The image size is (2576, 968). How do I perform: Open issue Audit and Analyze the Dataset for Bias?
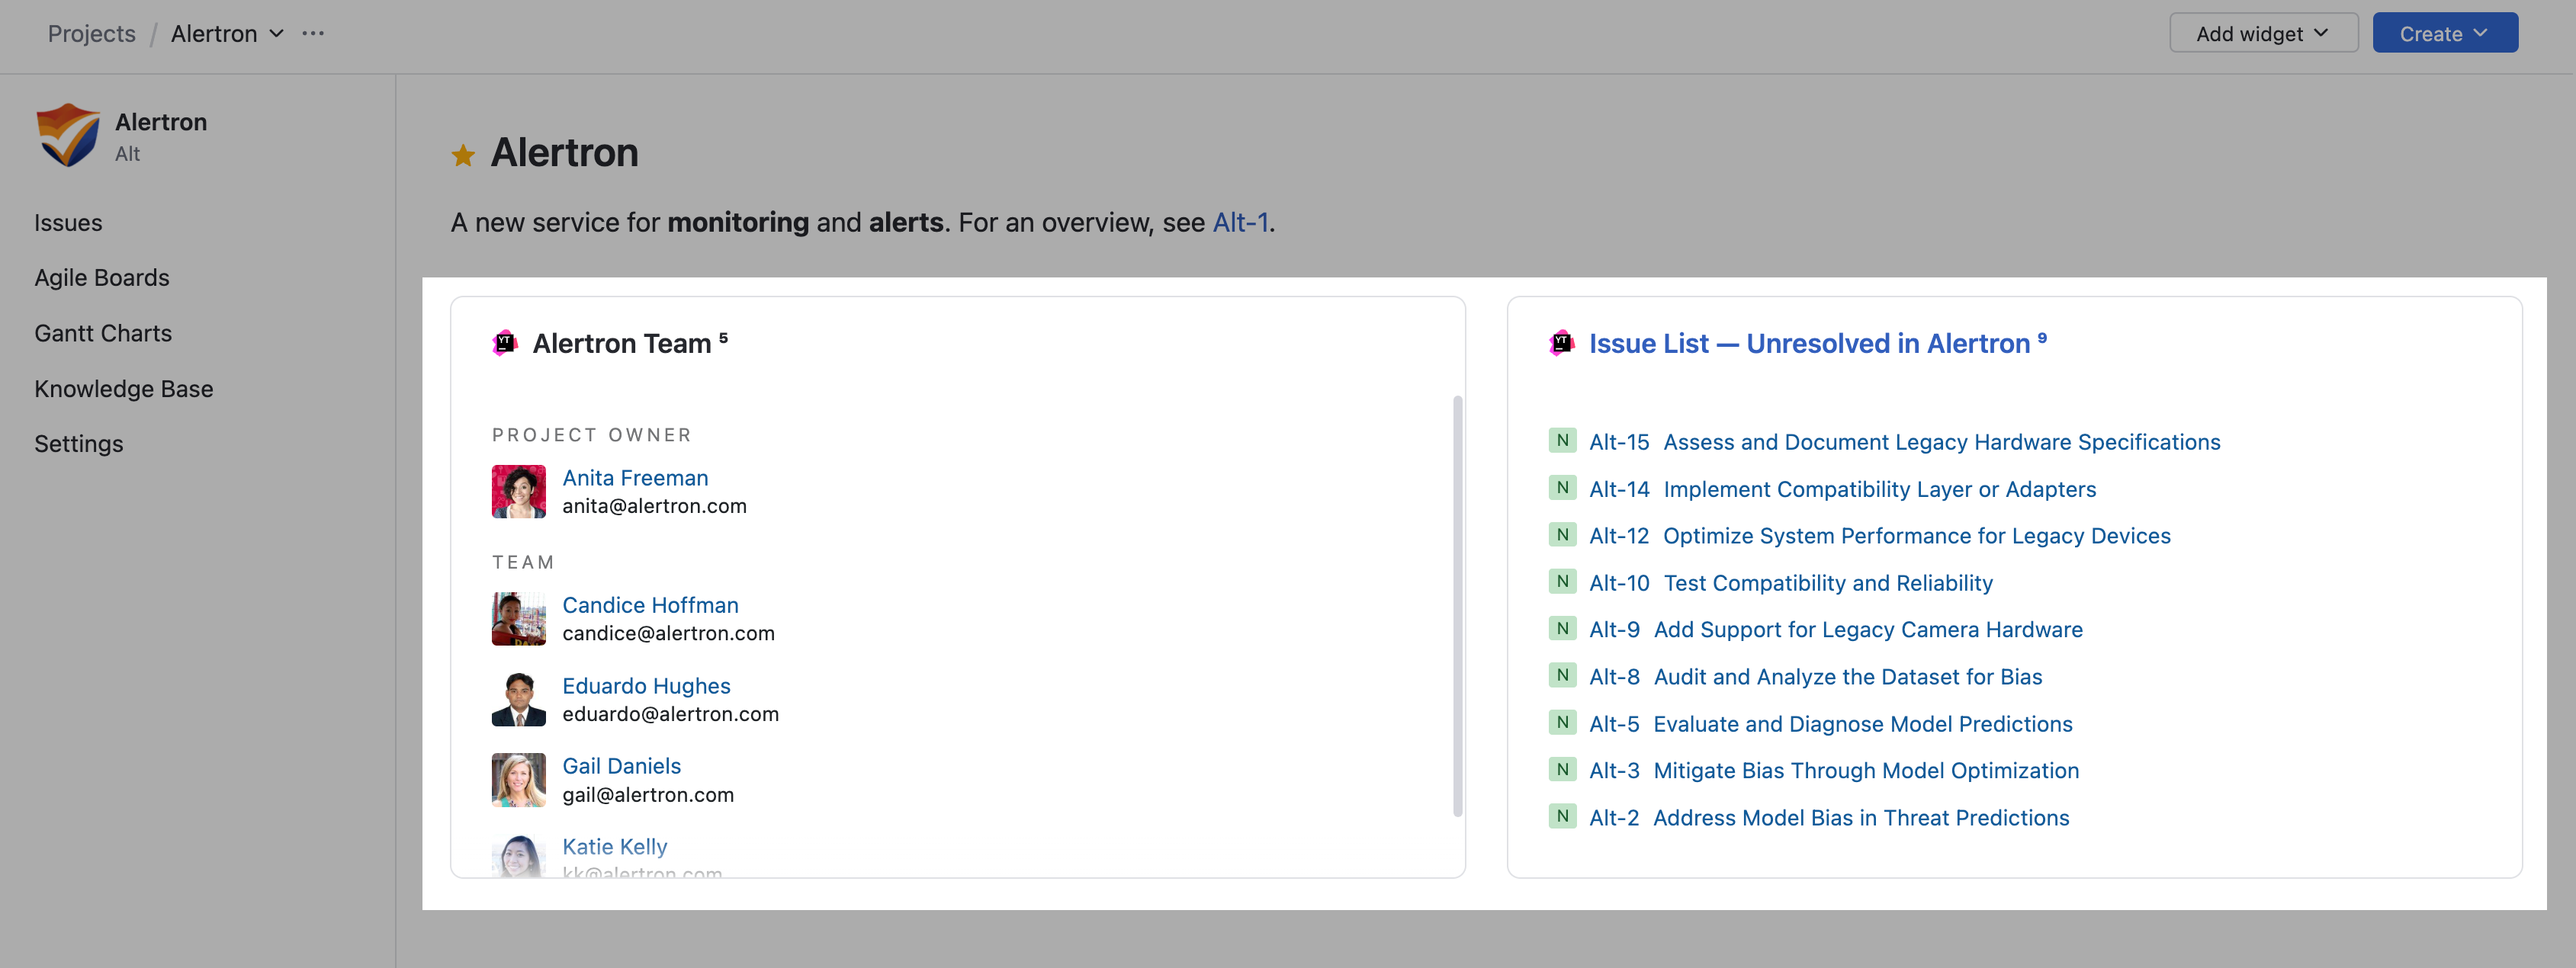point(1847,676)
